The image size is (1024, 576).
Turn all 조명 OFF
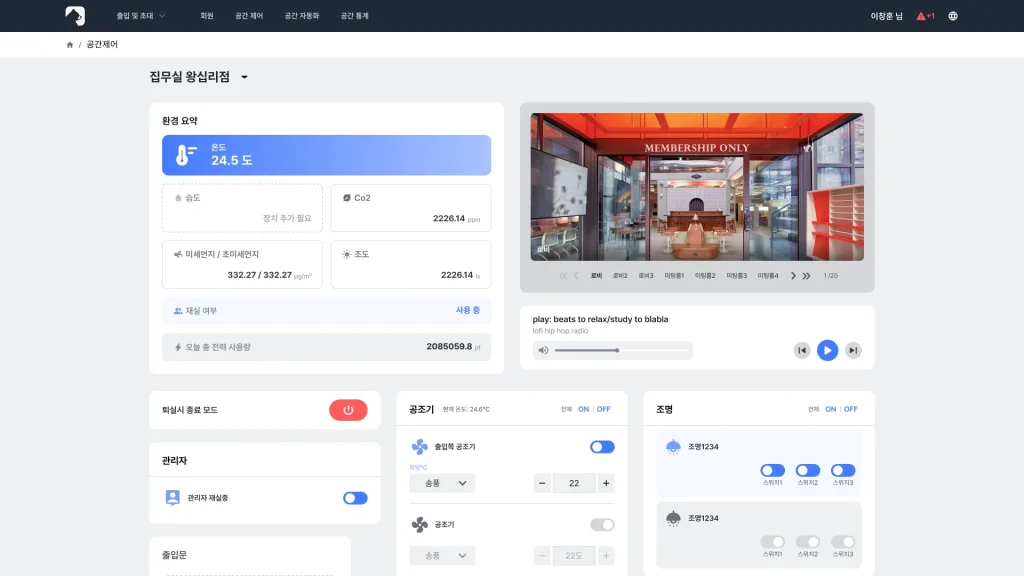(x=850, y=409)
